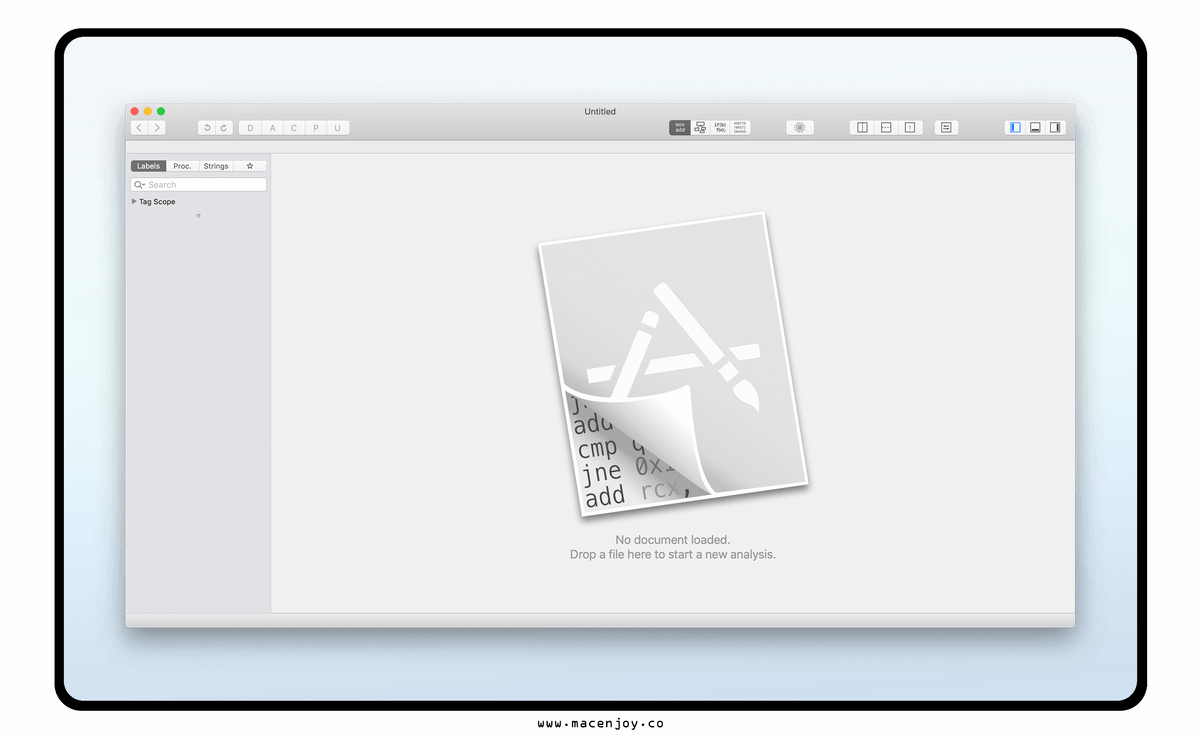
Task: Click the Search field in the sidebar
Action: (x=199, y=185)
